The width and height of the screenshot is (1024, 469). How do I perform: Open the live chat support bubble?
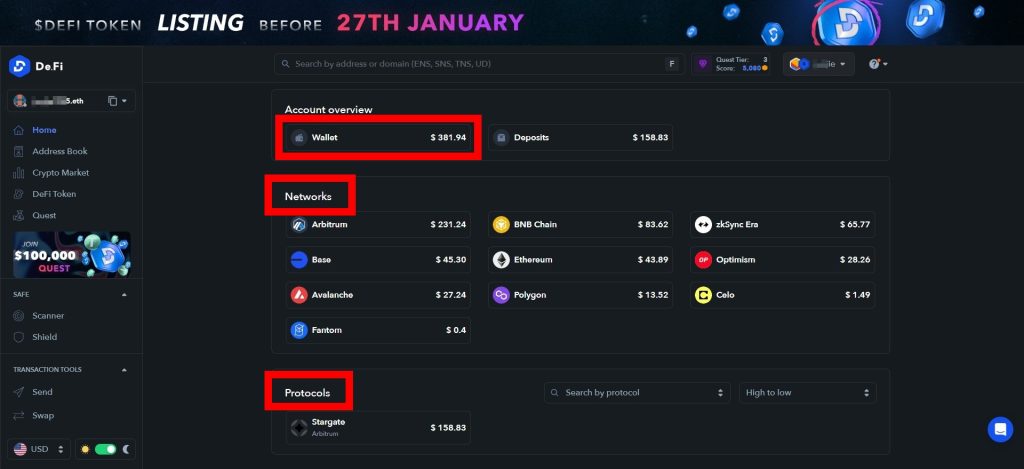1000,429
